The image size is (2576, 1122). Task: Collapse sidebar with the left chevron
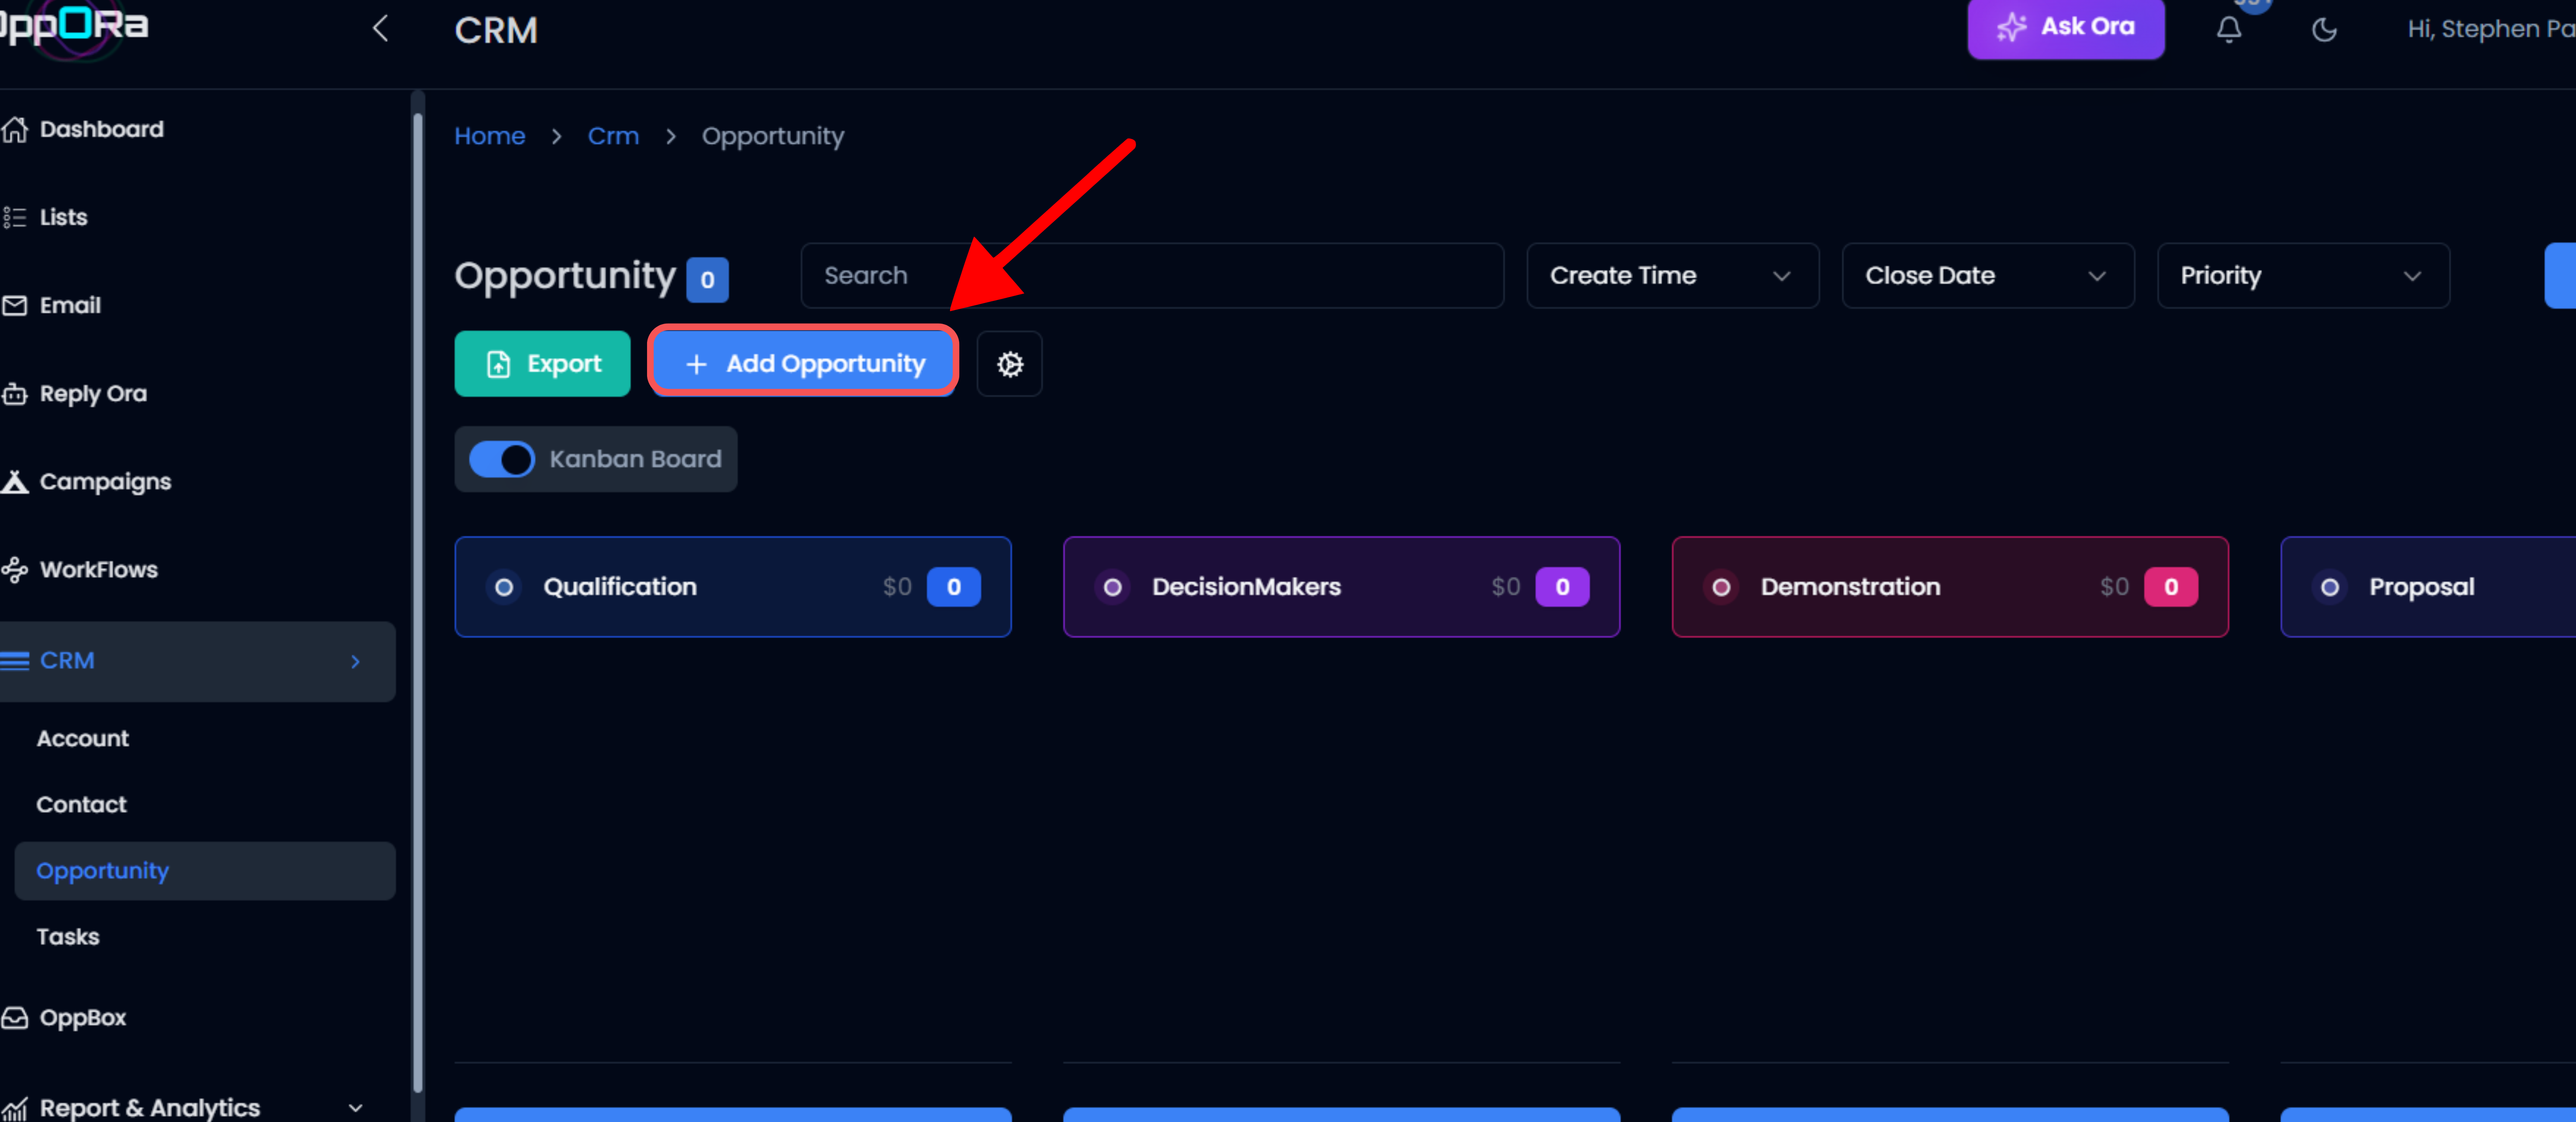click(380, 29)
